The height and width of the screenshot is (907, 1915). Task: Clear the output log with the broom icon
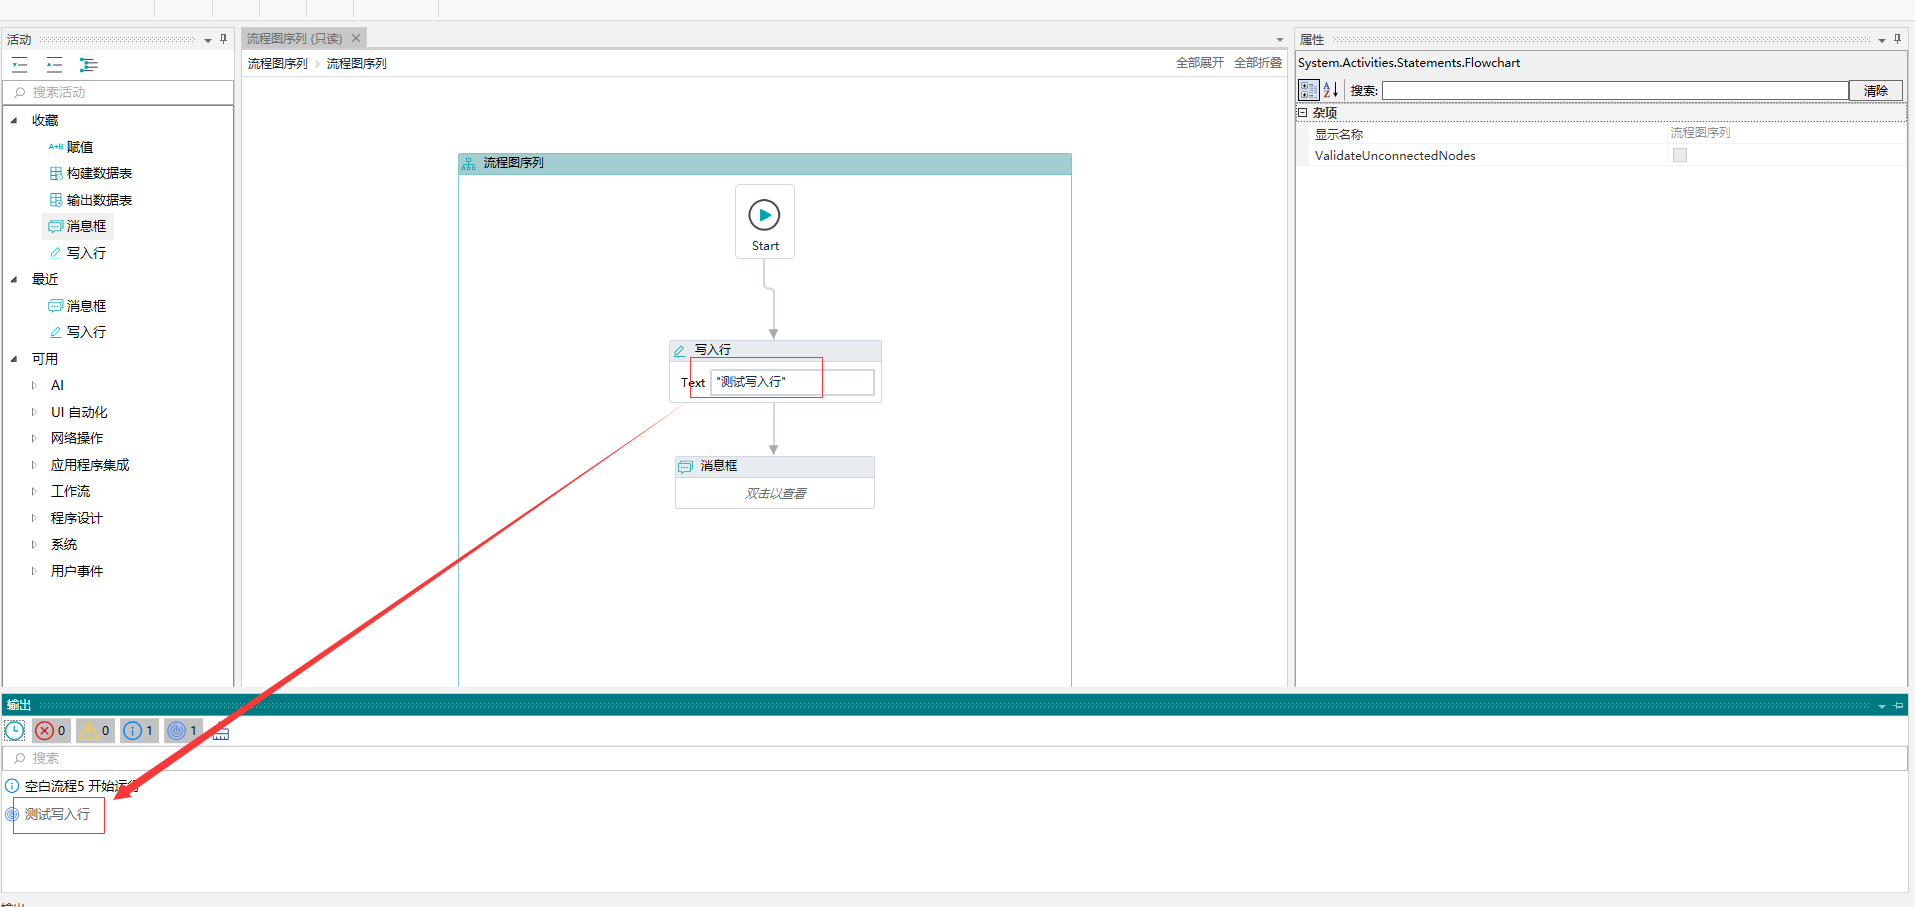point(221,732)
